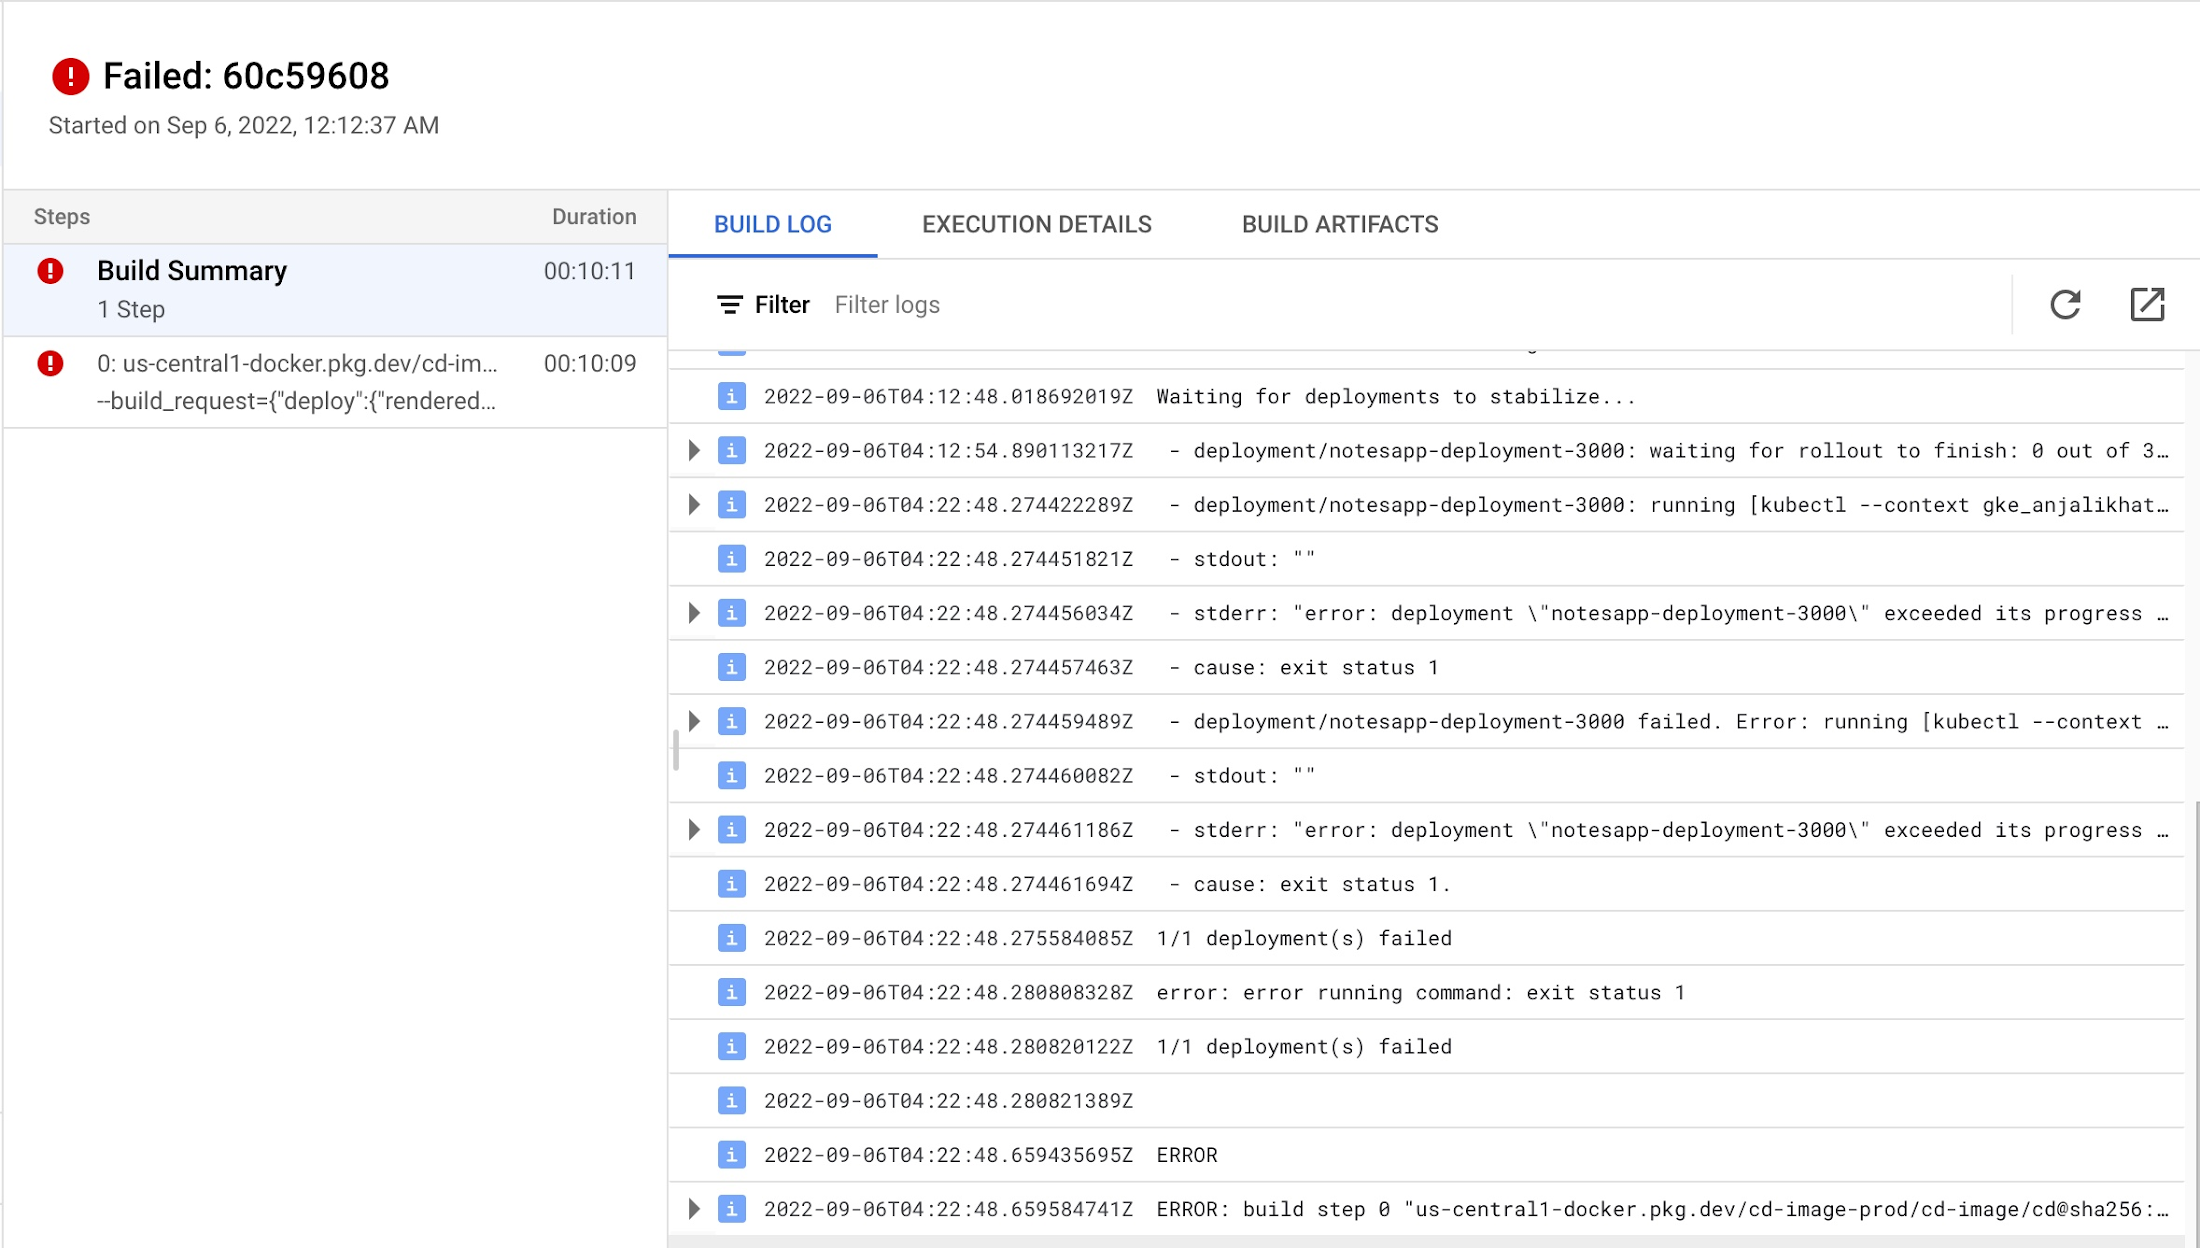Click info icon on 04:12:54 rollout row
Image resolution: width=2200 pixels, height=1248 pixels.
(x=732, y=450)
